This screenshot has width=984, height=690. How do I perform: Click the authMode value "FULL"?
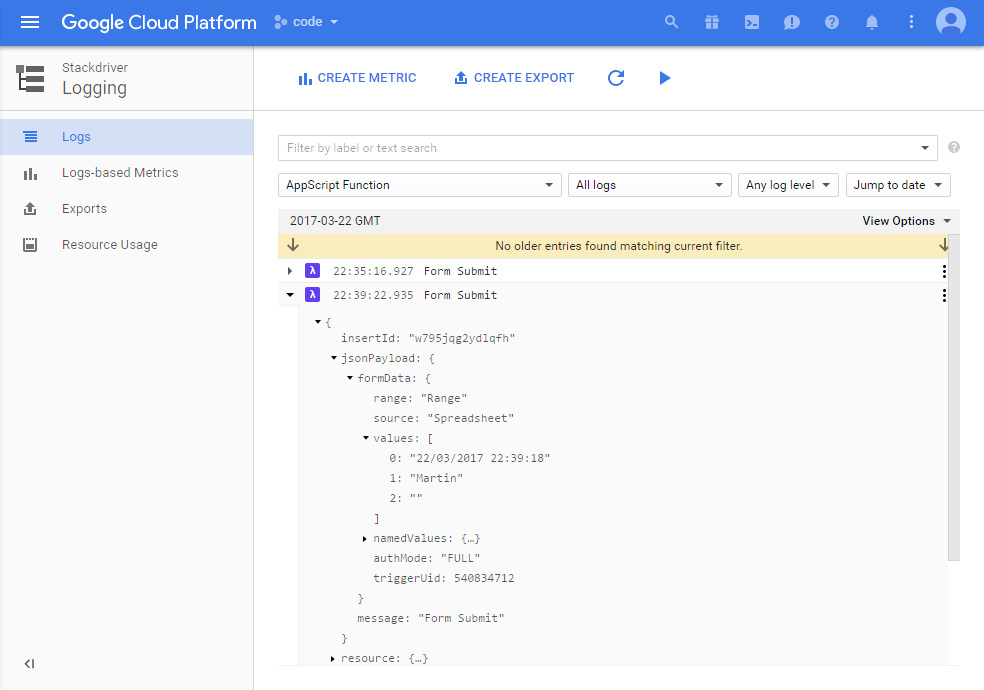click(x=460, y=558)
